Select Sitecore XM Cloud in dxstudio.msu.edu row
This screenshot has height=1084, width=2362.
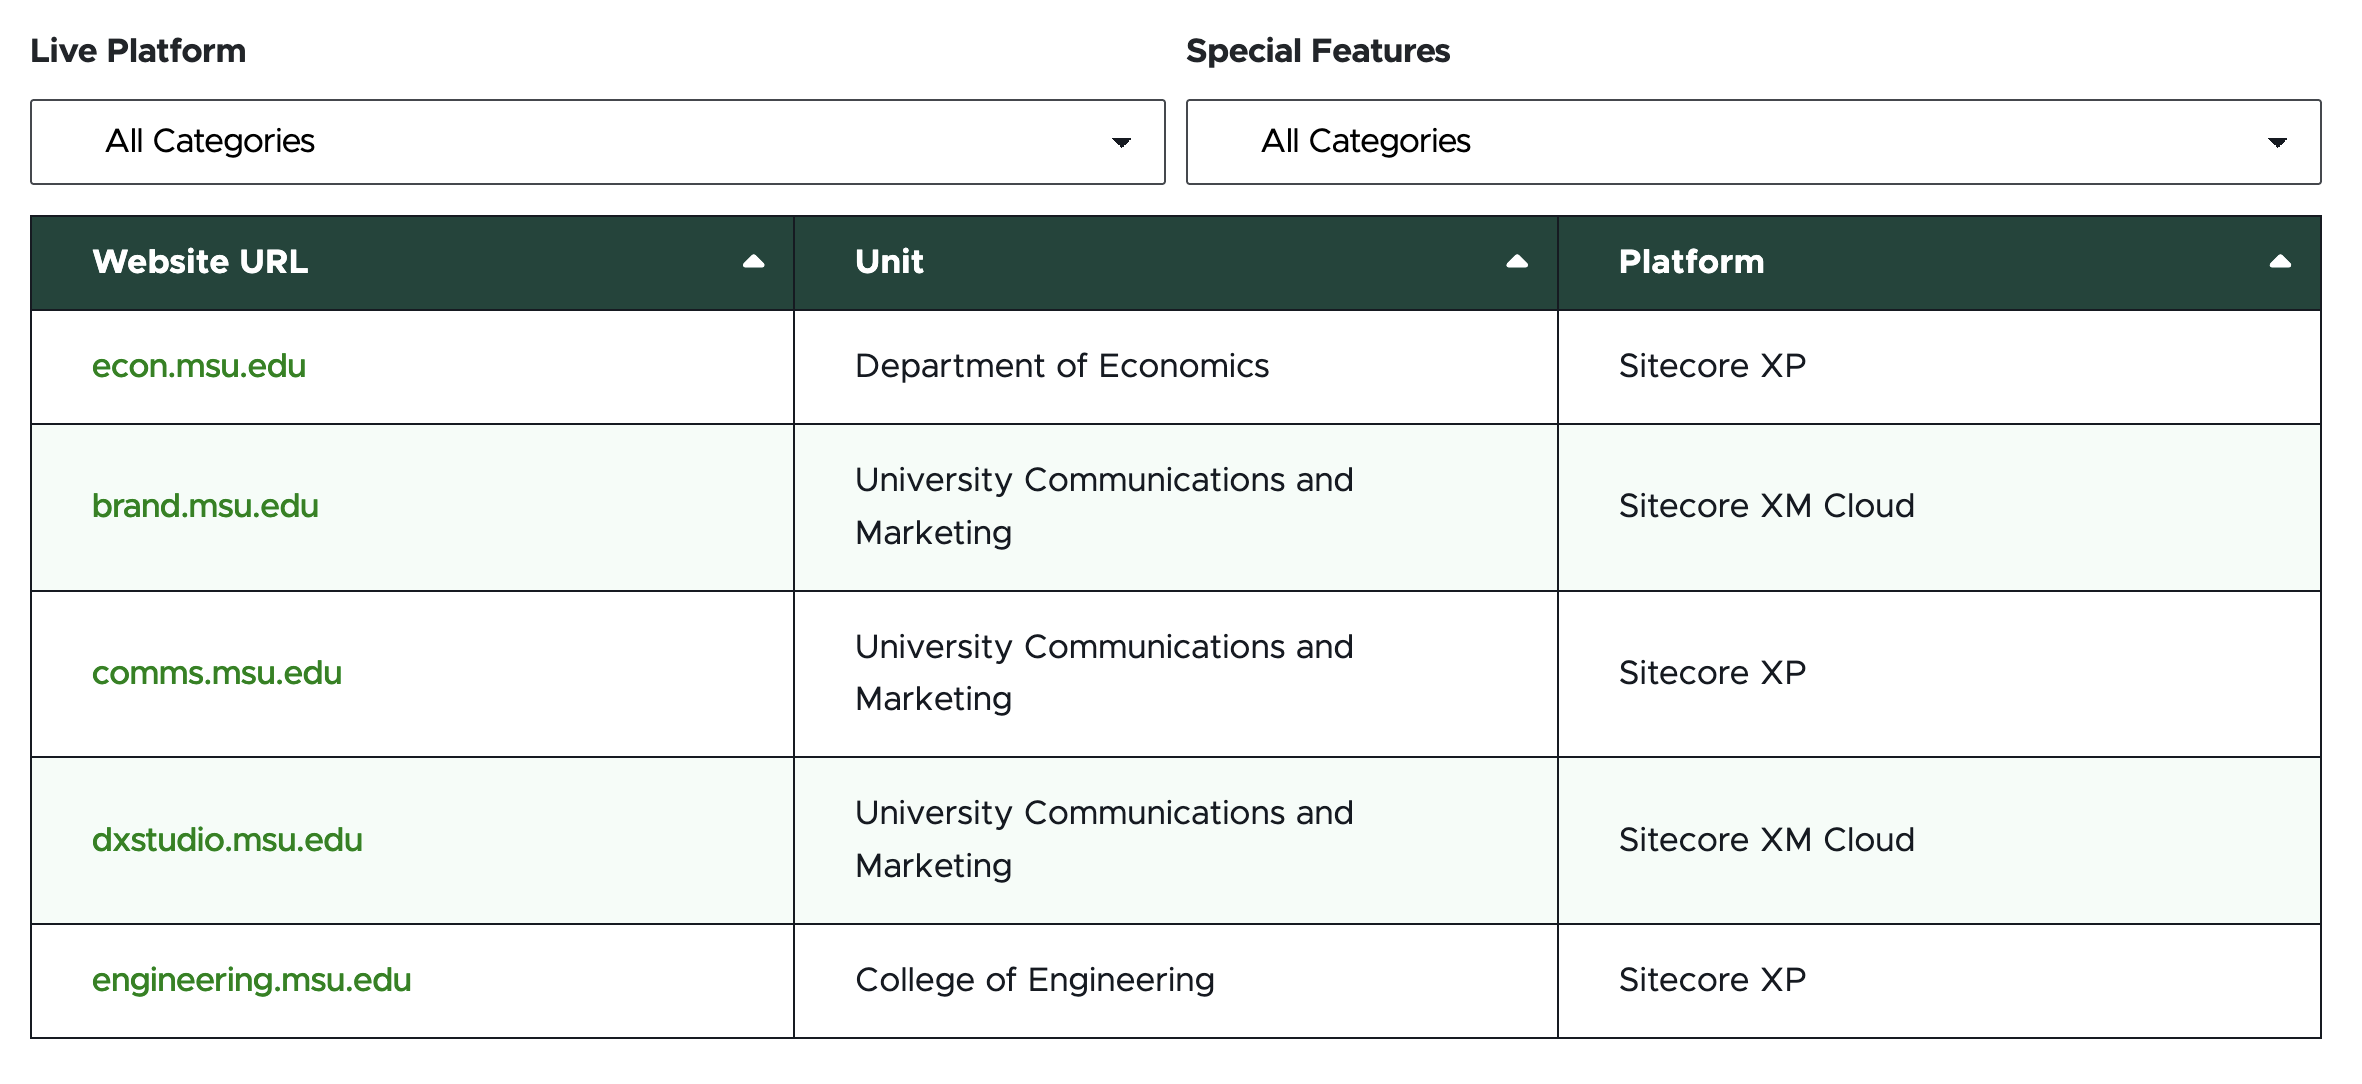point(1766,840)
